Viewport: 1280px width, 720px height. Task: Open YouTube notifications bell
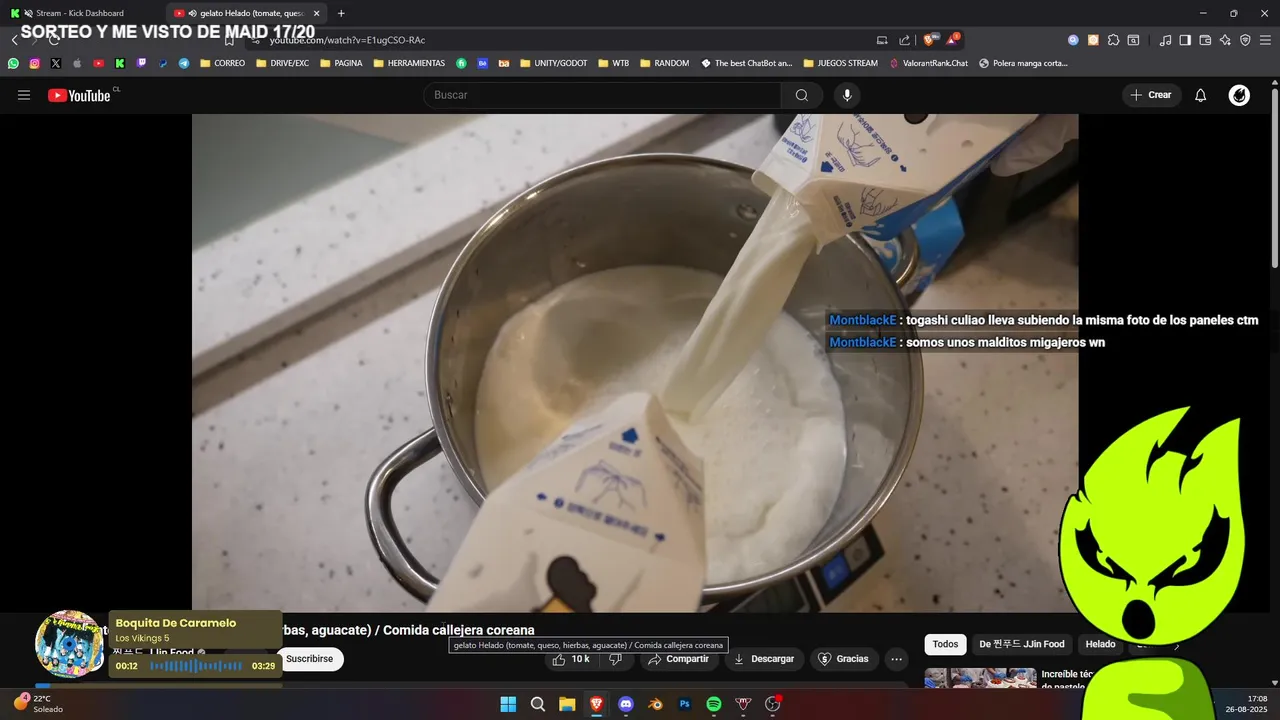pos(1201,95)
